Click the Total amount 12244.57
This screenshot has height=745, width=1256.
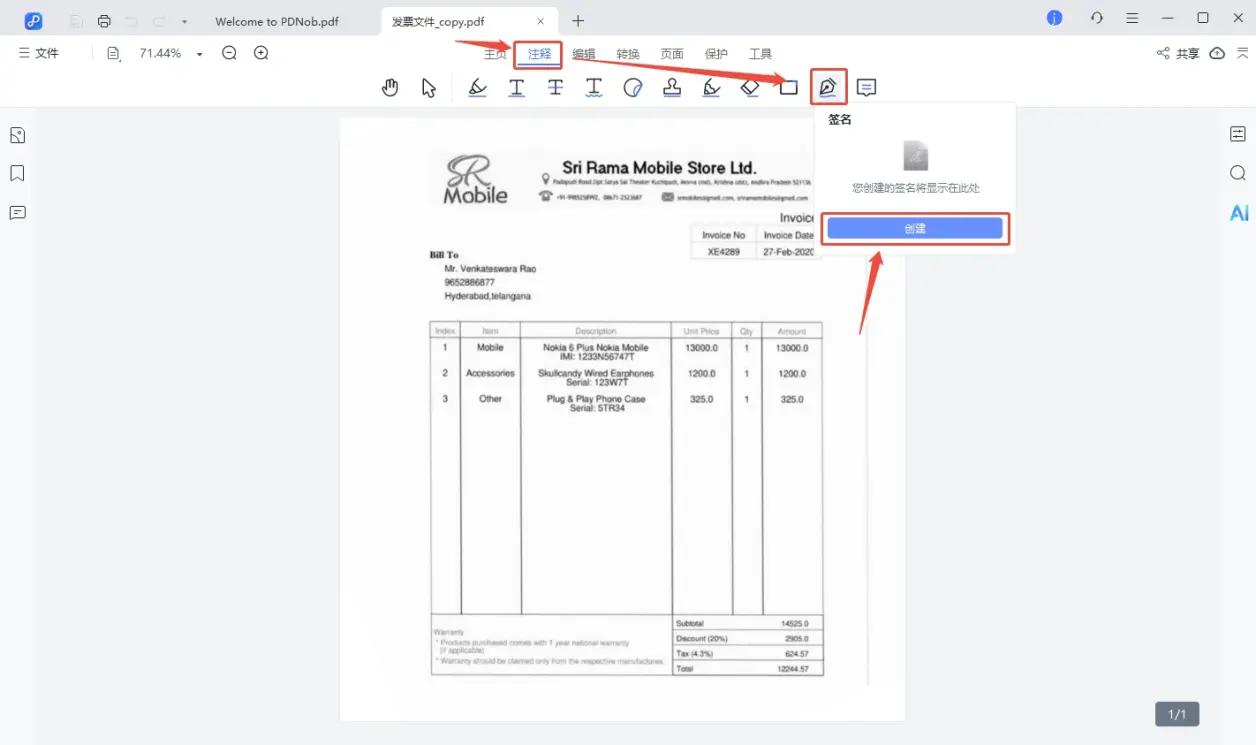pyautogui.click(x=792, y=668)
